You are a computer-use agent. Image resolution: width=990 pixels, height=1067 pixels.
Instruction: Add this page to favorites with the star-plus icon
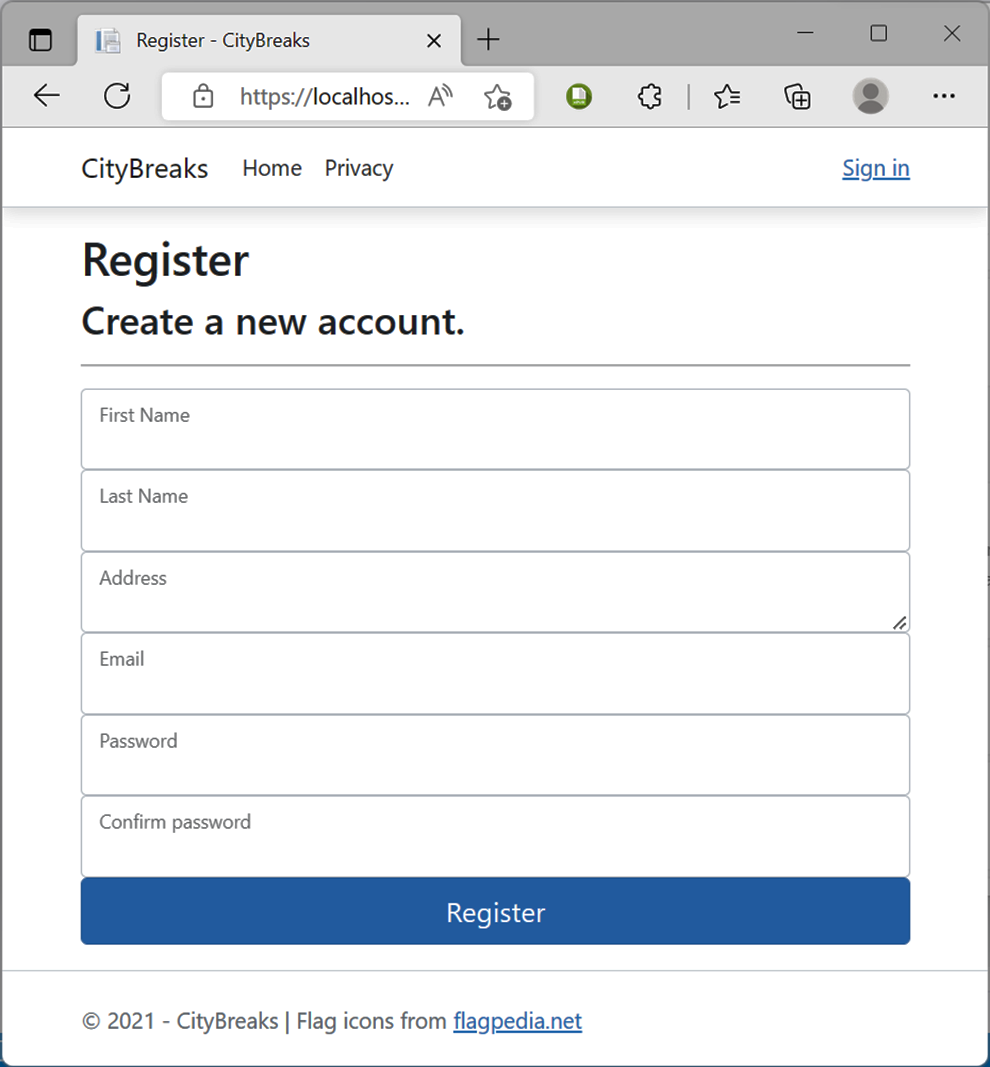[x=497, y=97]
